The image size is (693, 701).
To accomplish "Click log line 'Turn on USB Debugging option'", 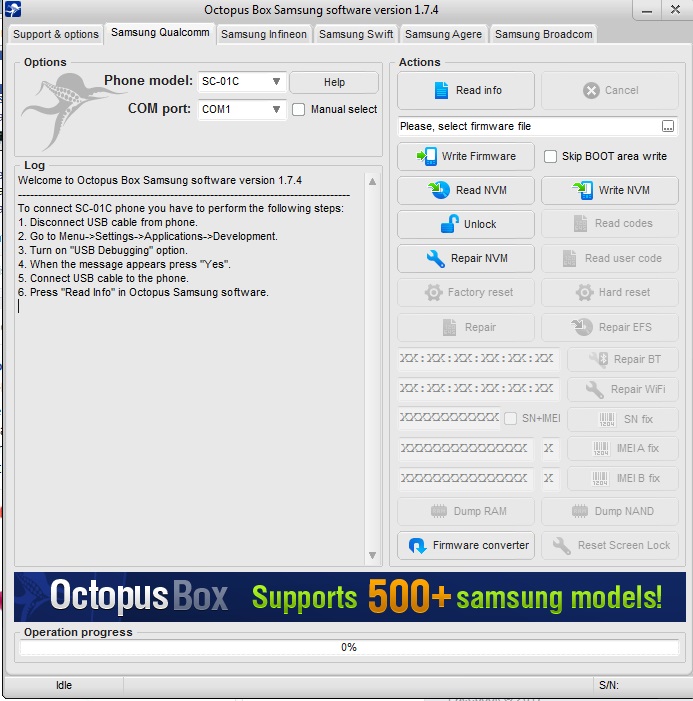I will [x=103, y=250].
